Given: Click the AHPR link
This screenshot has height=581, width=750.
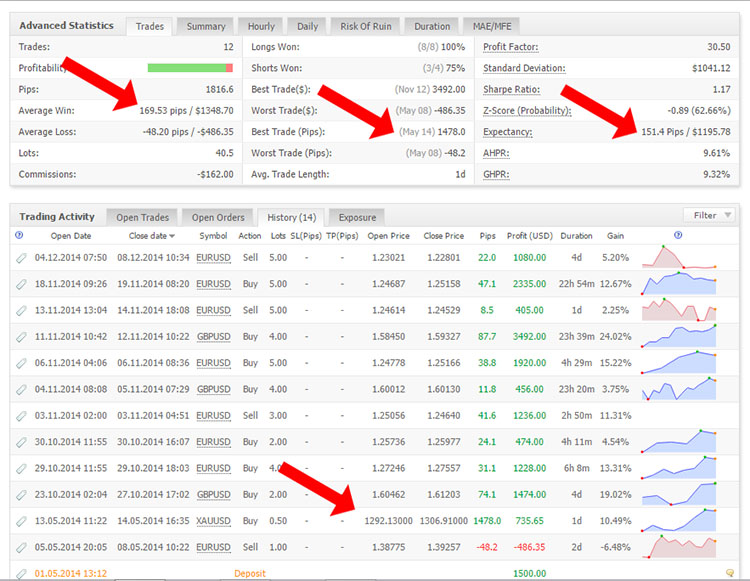Looking at the screenshot, I should click(x=496, y=153).
